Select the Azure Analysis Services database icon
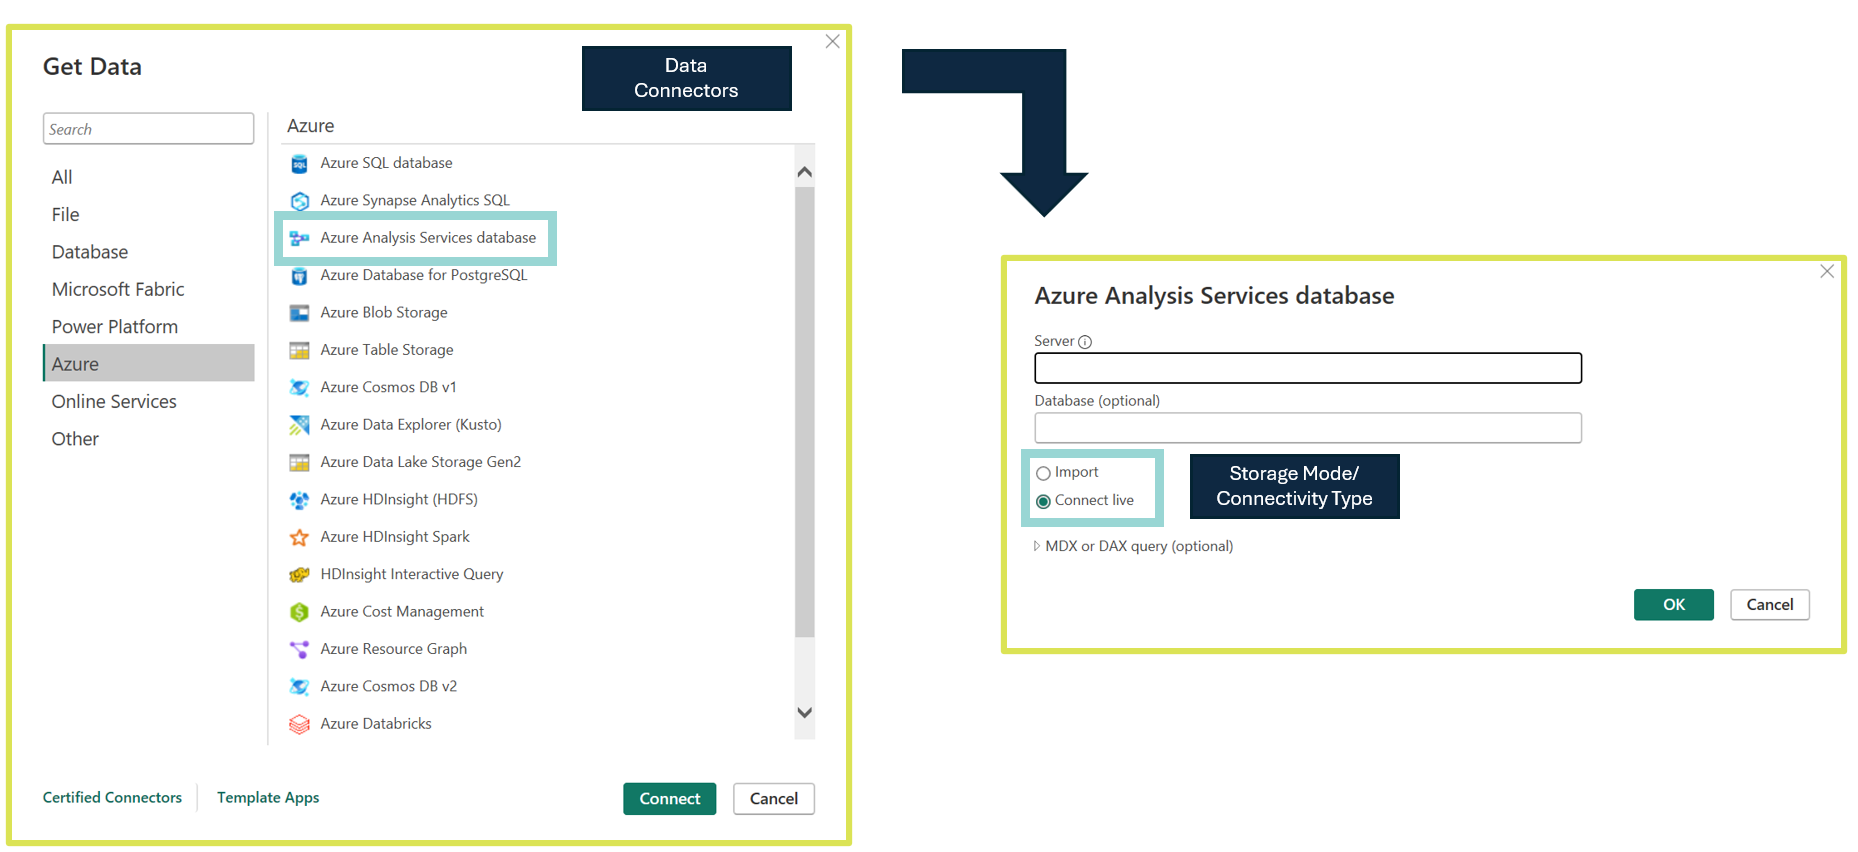This screenshot has height=852, width=1858. [x=299, y=238]
